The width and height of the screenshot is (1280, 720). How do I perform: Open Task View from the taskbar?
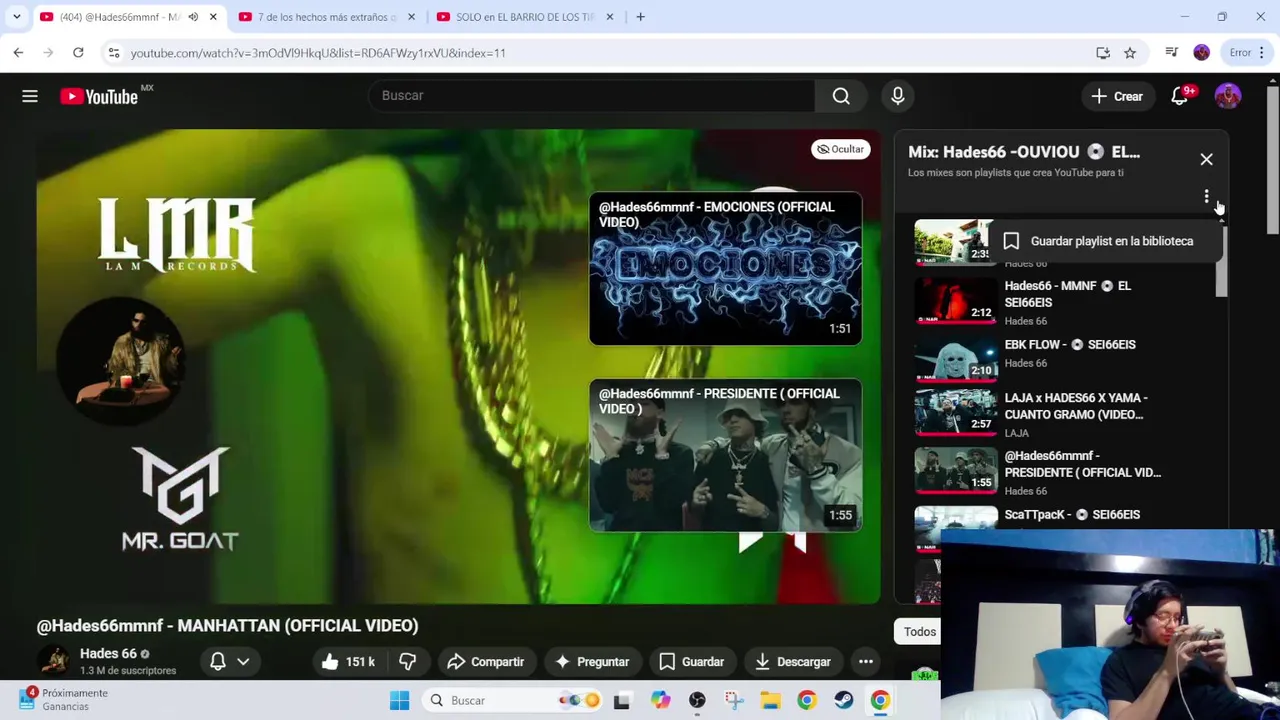click(x=622, y=701)
